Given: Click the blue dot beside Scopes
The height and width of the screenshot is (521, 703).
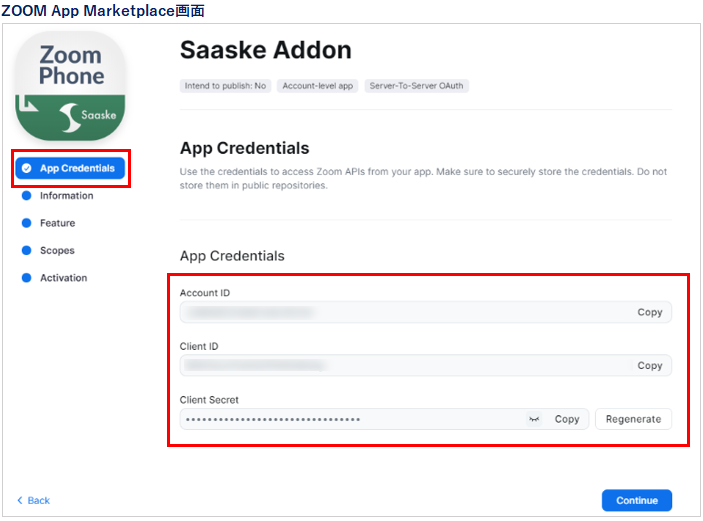Looking at the screenshot, I should coord(27,250).
